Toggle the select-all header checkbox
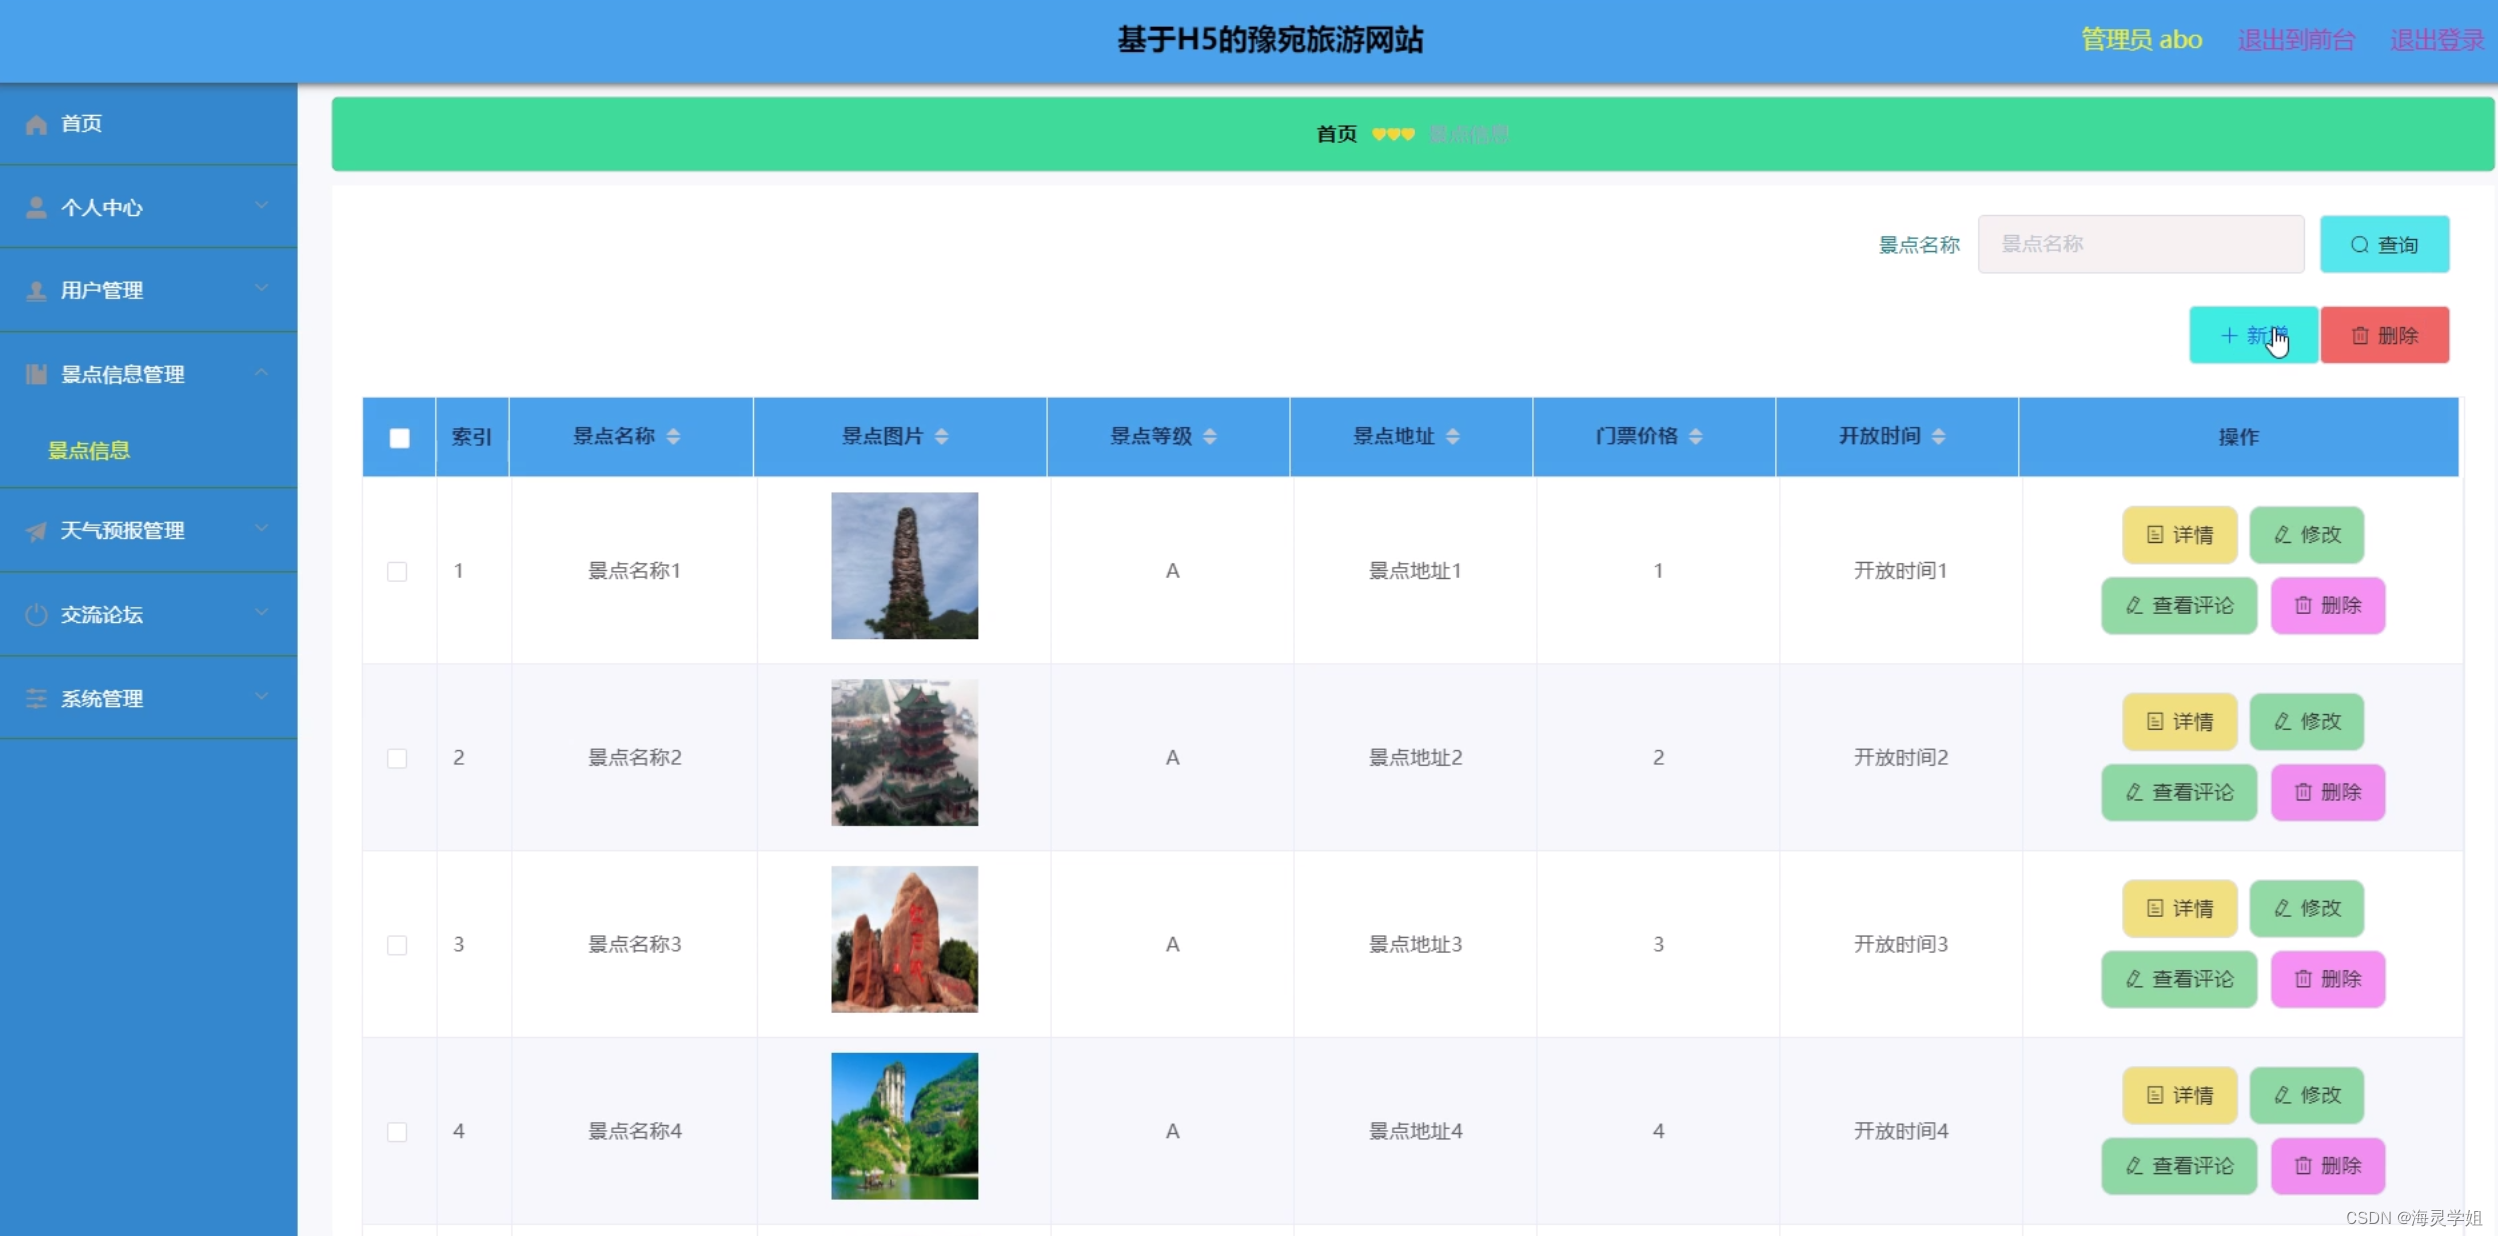Image resolution: width=2498 pixels, height=1236 pixels. [399, 438]
